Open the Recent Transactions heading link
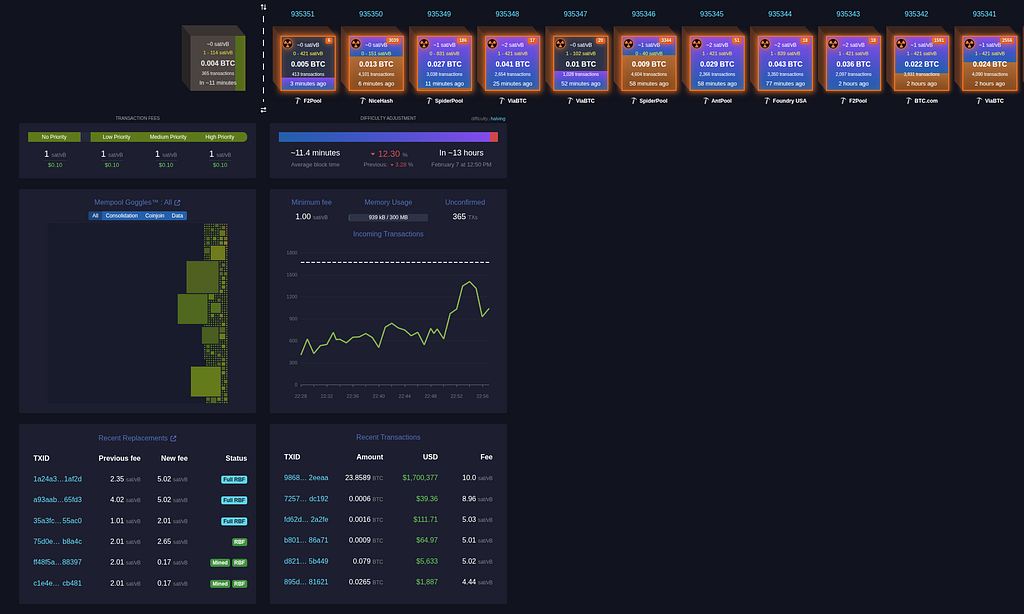 coord(388,437)
